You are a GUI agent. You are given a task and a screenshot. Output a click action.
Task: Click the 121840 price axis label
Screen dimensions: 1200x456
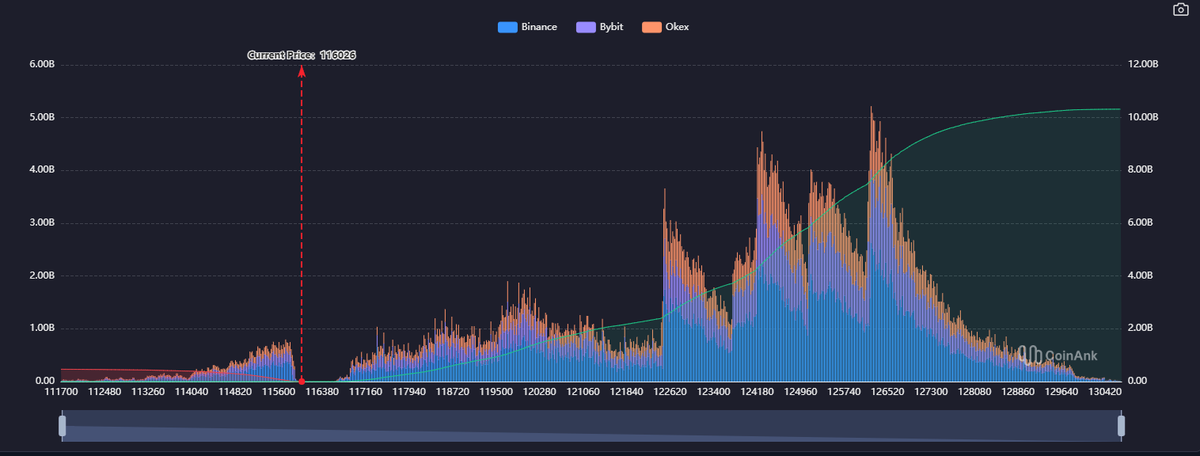pos(627,392)
